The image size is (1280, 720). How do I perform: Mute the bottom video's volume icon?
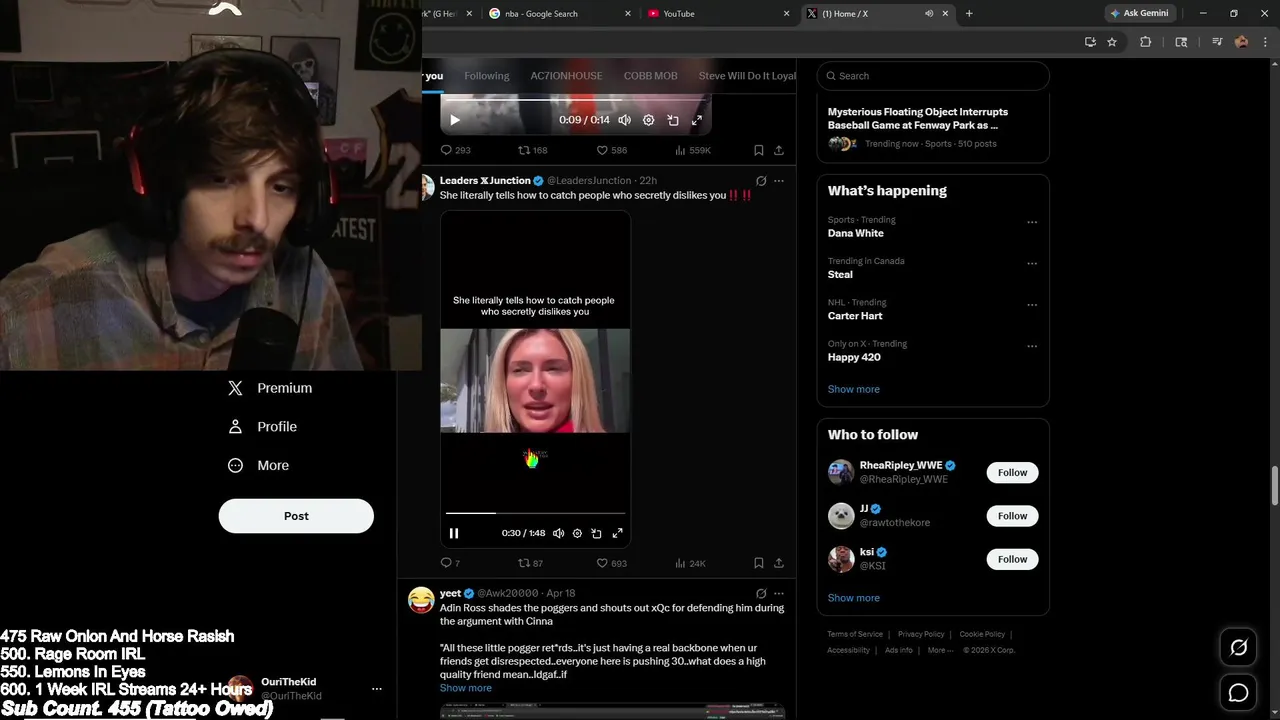coord(558,533)
